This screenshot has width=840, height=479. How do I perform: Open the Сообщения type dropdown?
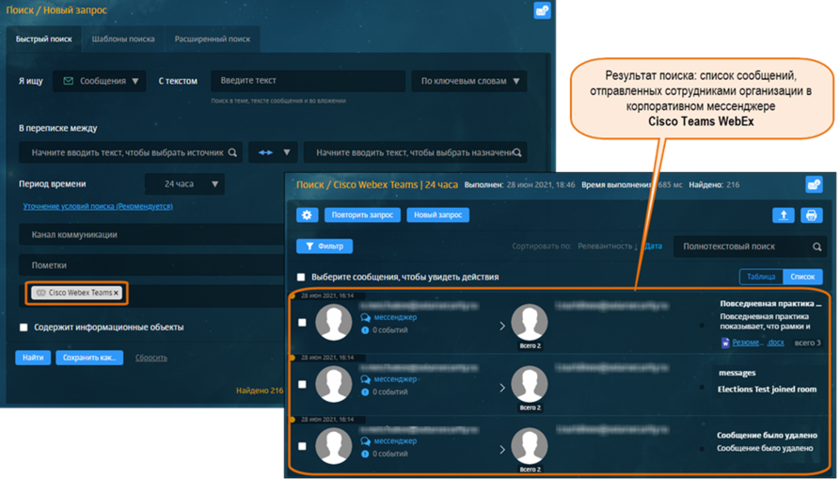100,81
